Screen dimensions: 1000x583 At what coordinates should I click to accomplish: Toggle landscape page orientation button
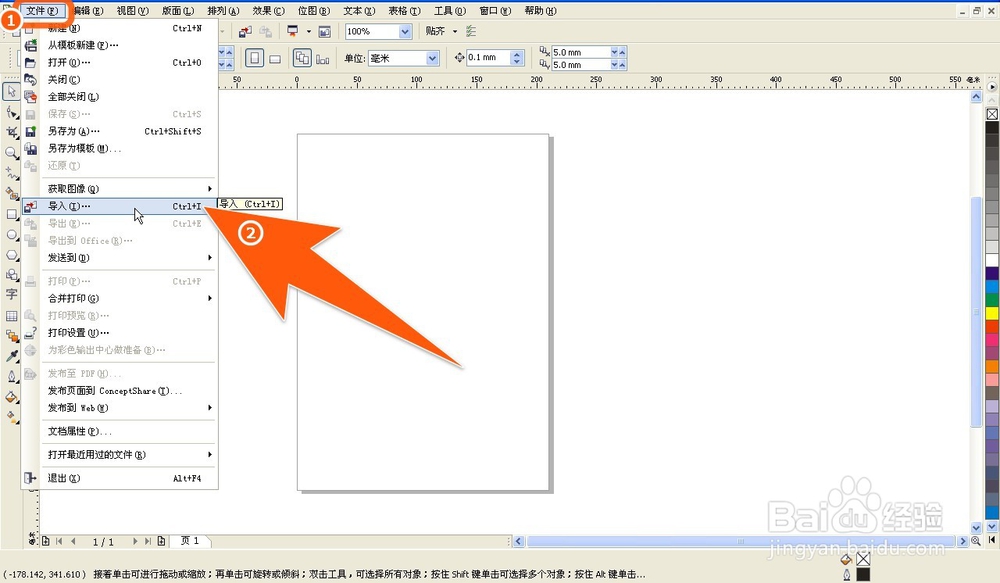tap(275, 58)
